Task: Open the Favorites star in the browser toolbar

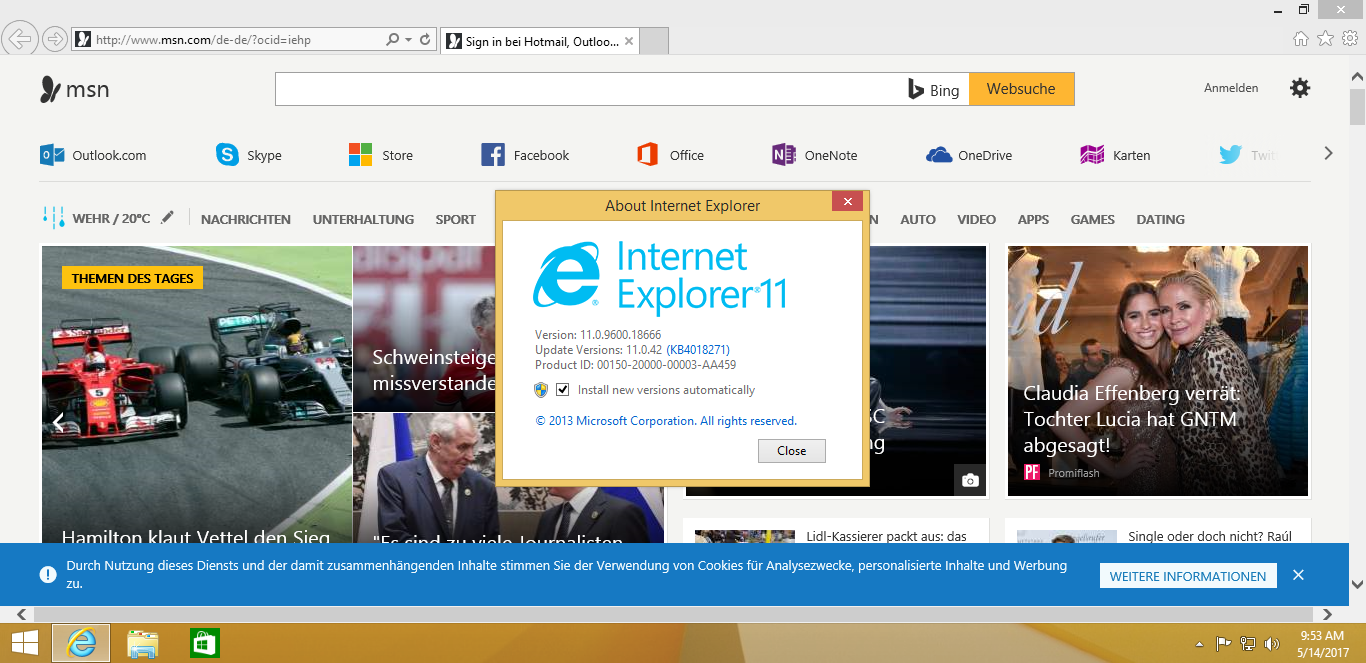Action: pos(1326,39)
